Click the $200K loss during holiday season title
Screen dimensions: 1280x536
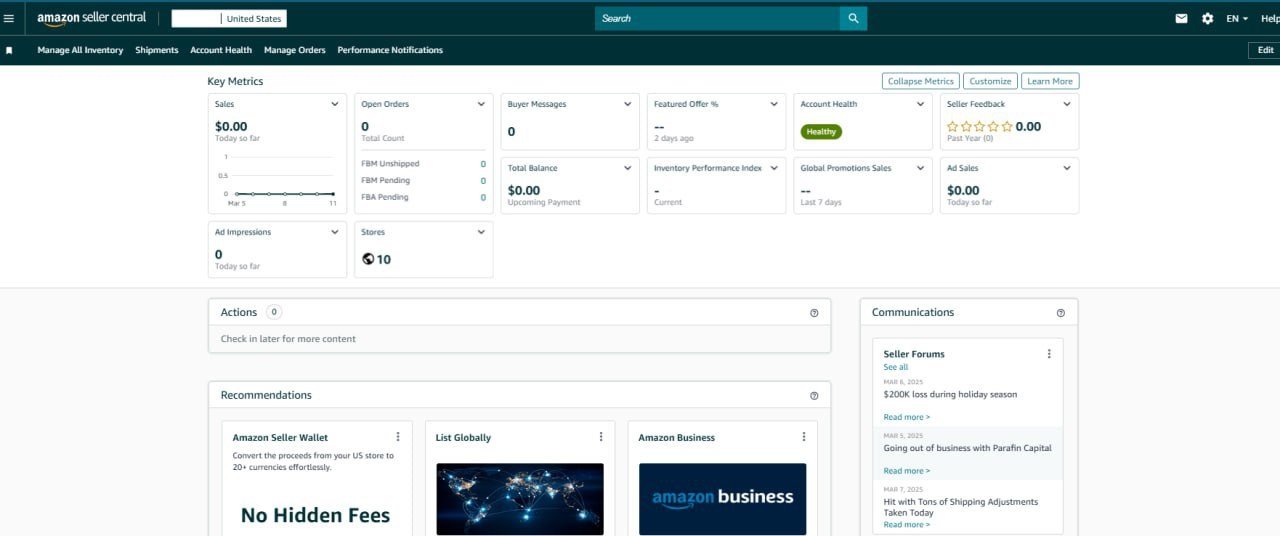click(x=950, y=394)
